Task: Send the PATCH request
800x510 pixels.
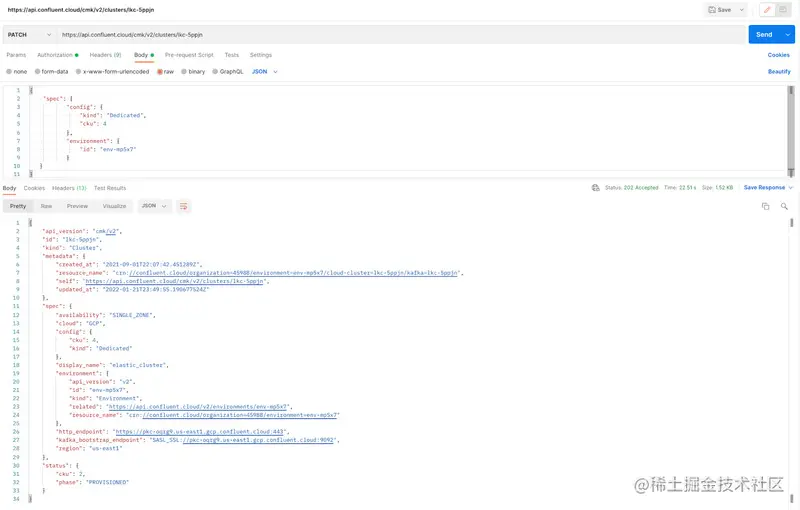Action: pyautogui.click(x=764, y=35)
